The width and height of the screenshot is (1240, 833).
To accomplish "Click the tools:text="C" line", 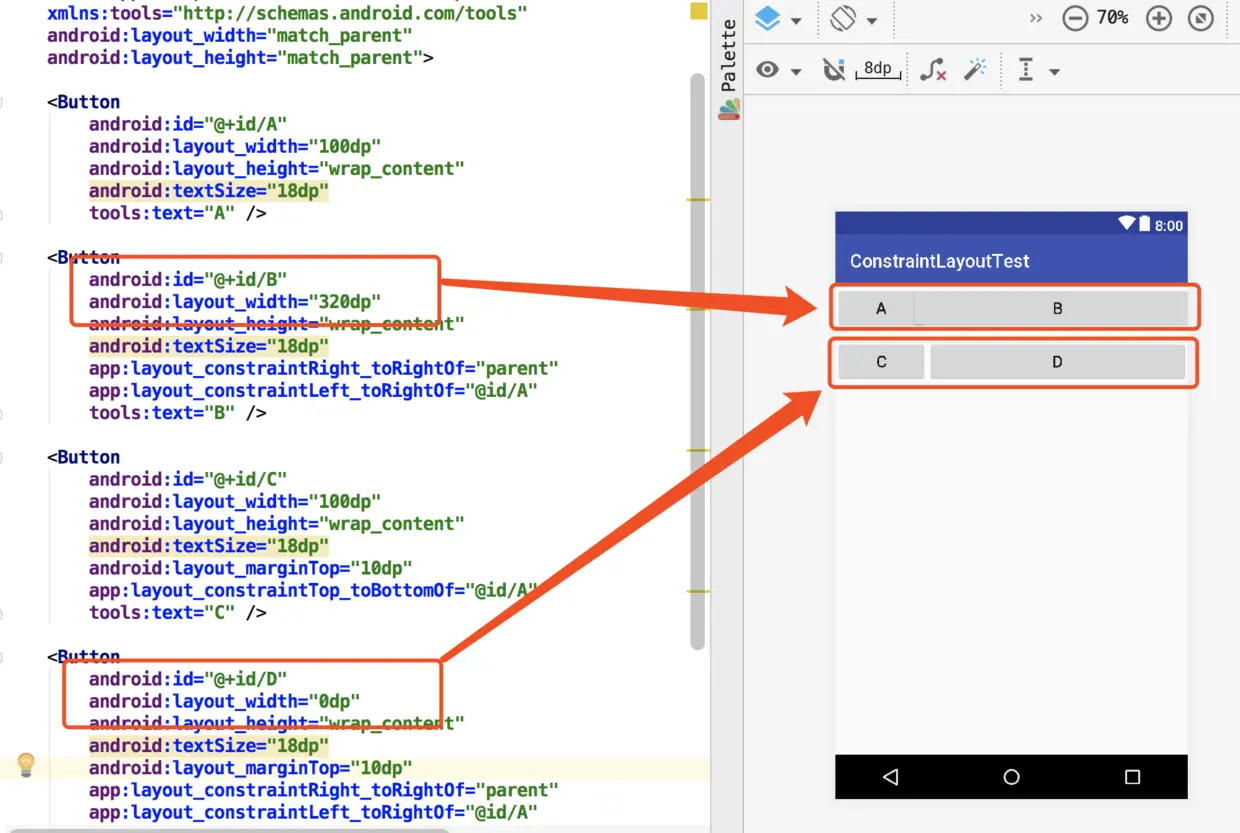I will pos(177,613).
